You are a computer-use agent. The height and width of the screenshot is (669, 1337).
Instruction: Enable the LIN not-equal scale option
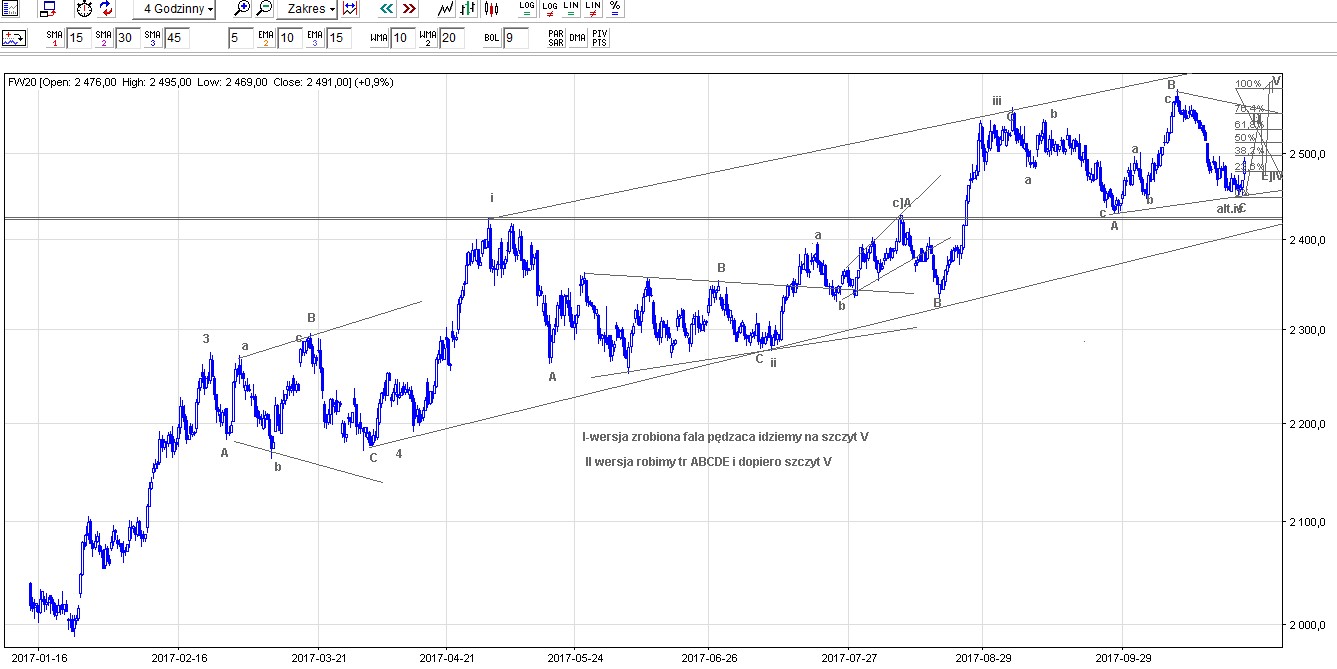(x=593, y=9)
